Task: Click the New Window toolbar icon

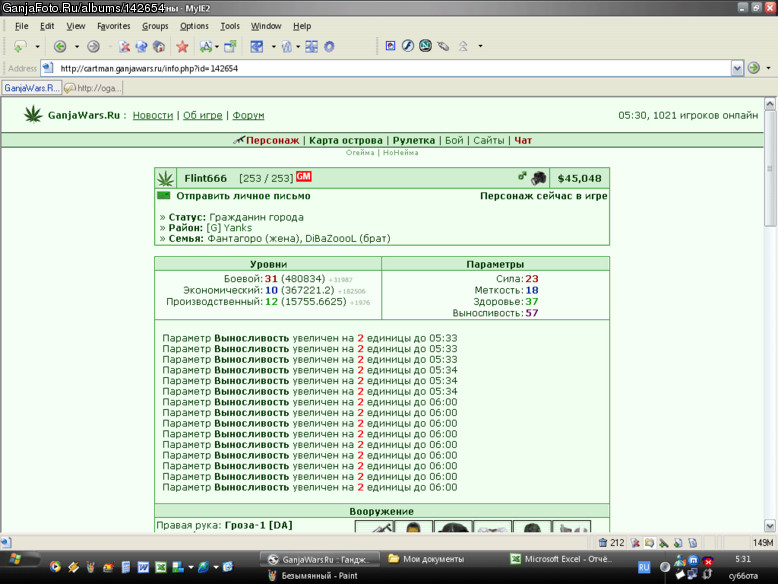Action: [20, 46]
